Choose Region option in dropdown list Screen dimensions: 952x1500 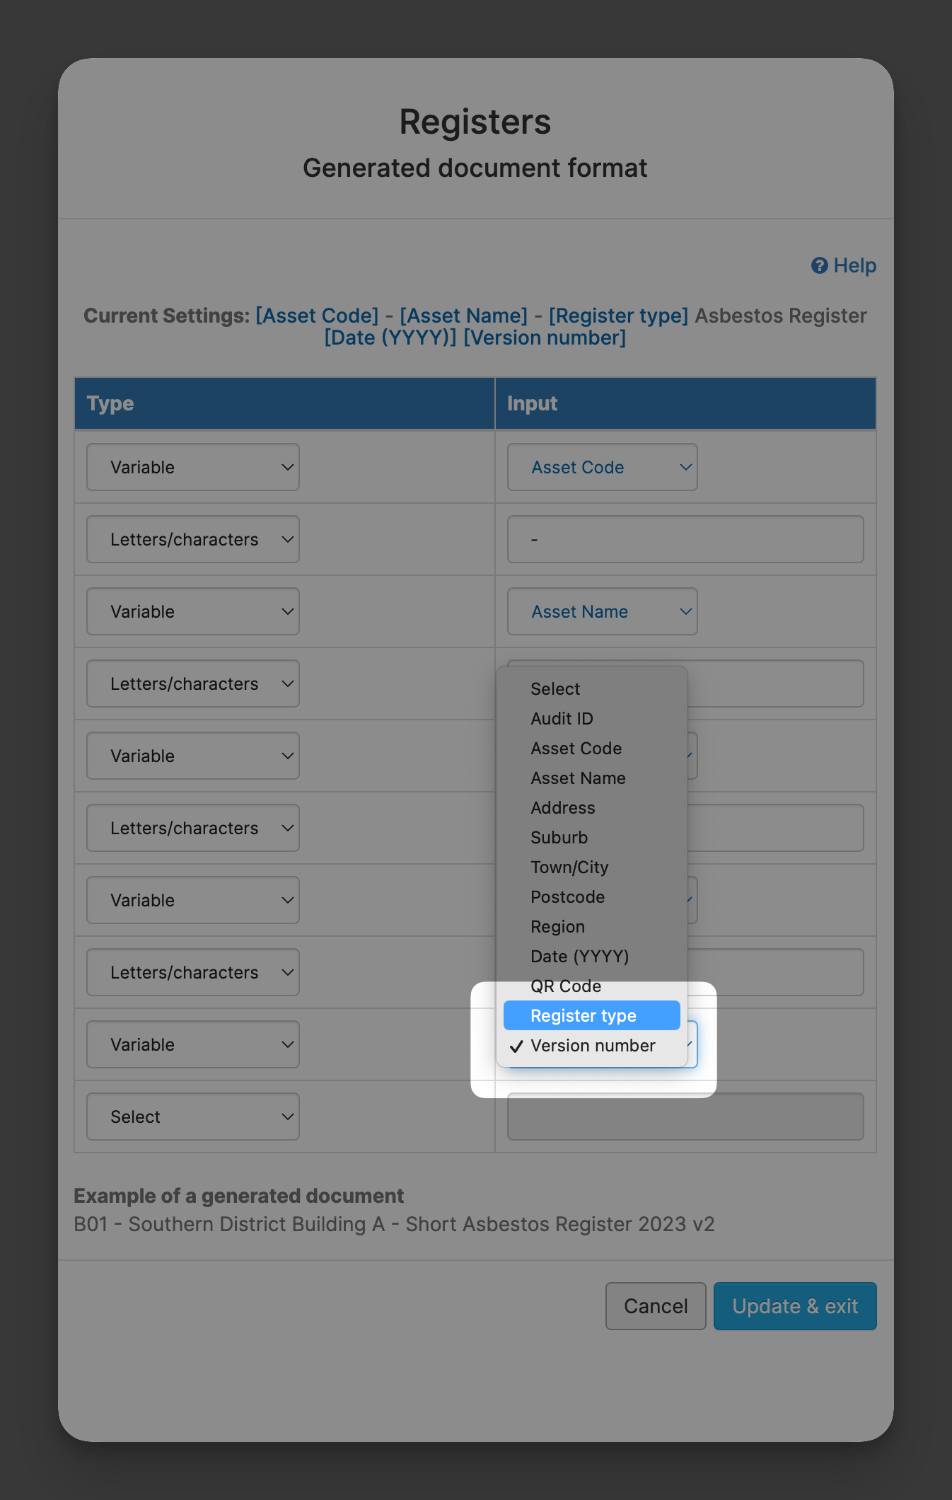(592, 926)
